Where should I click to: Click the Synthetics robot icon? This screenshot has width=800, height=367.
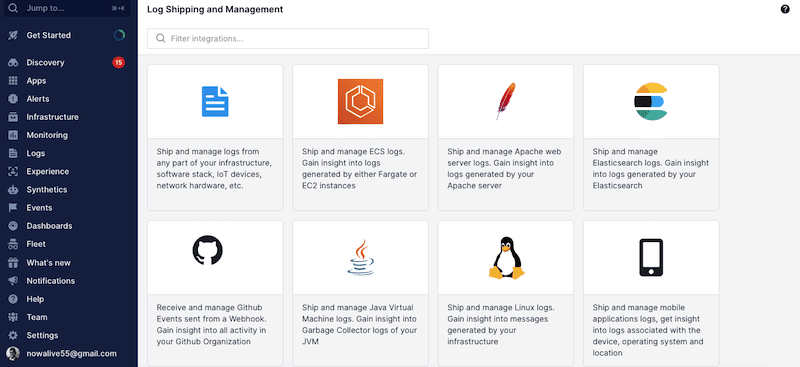13,189
